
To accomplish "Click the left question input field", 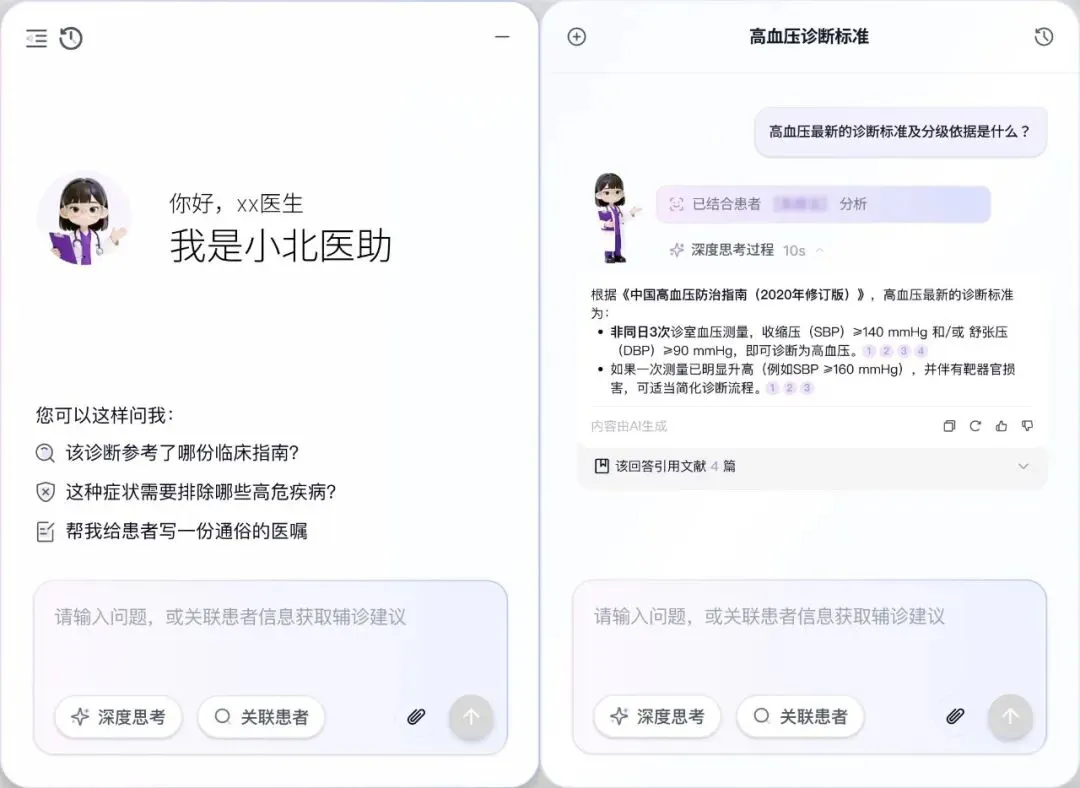I will coord(271,637).
